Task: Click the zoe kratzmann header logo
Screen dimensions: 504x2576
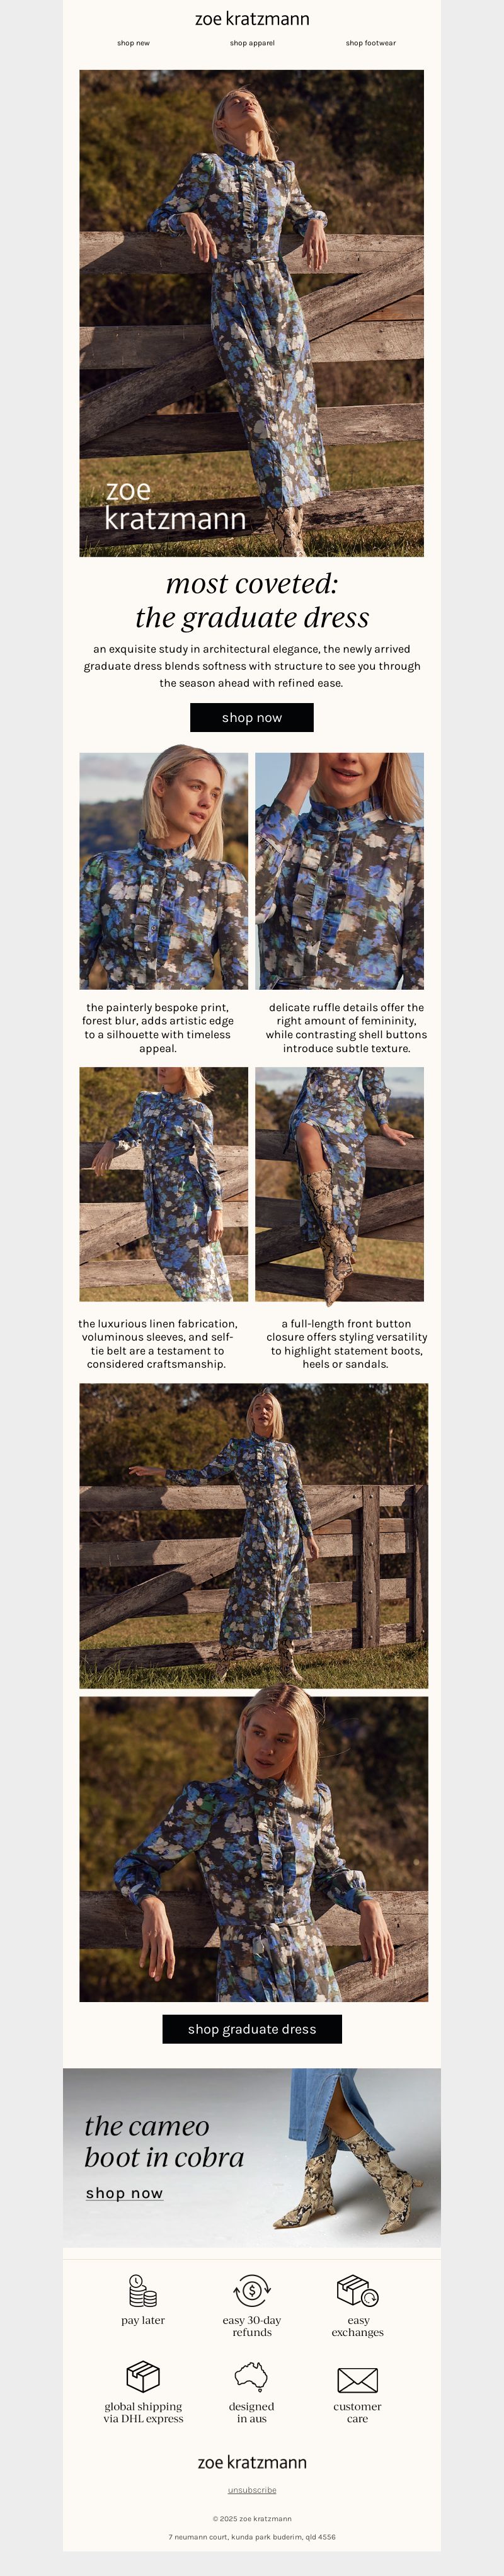Action: tap(252, 19)
